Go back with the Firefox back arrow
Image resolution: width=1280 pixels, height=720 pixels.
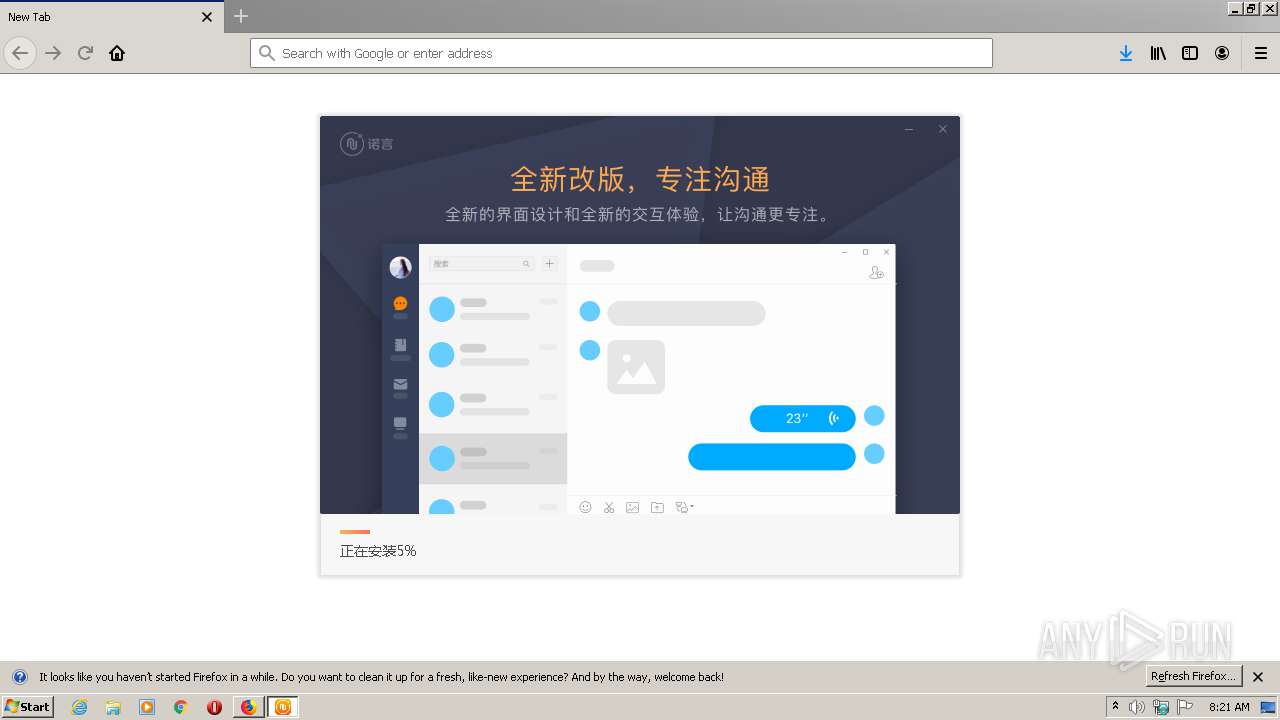point(20,53)
